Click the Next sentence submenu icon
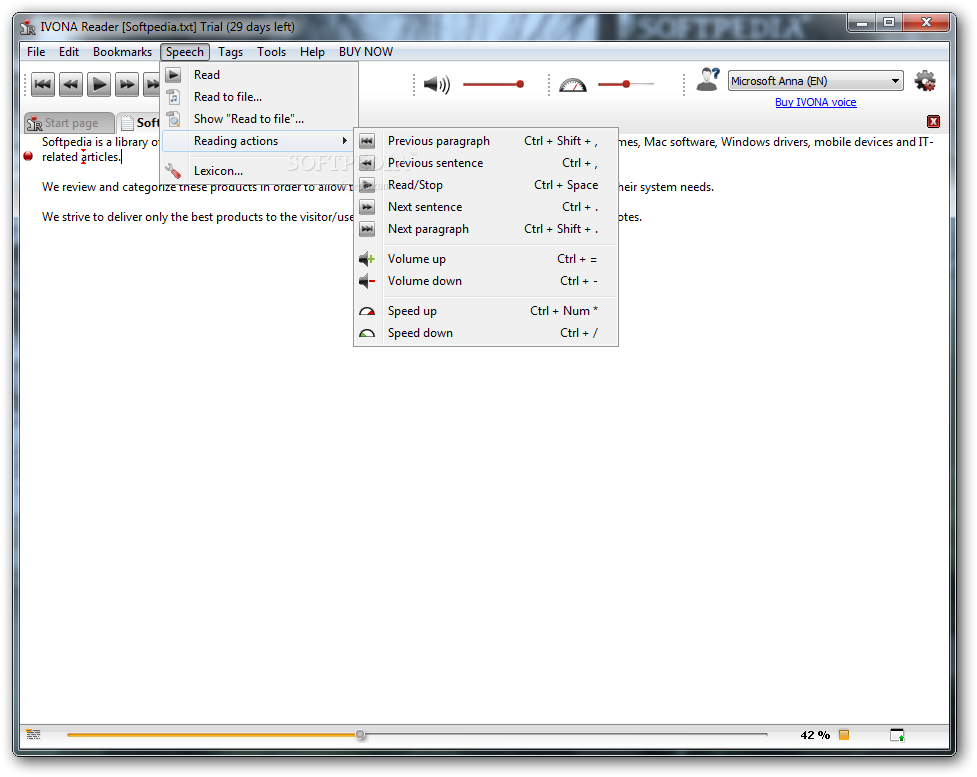 tap(368, 207)
